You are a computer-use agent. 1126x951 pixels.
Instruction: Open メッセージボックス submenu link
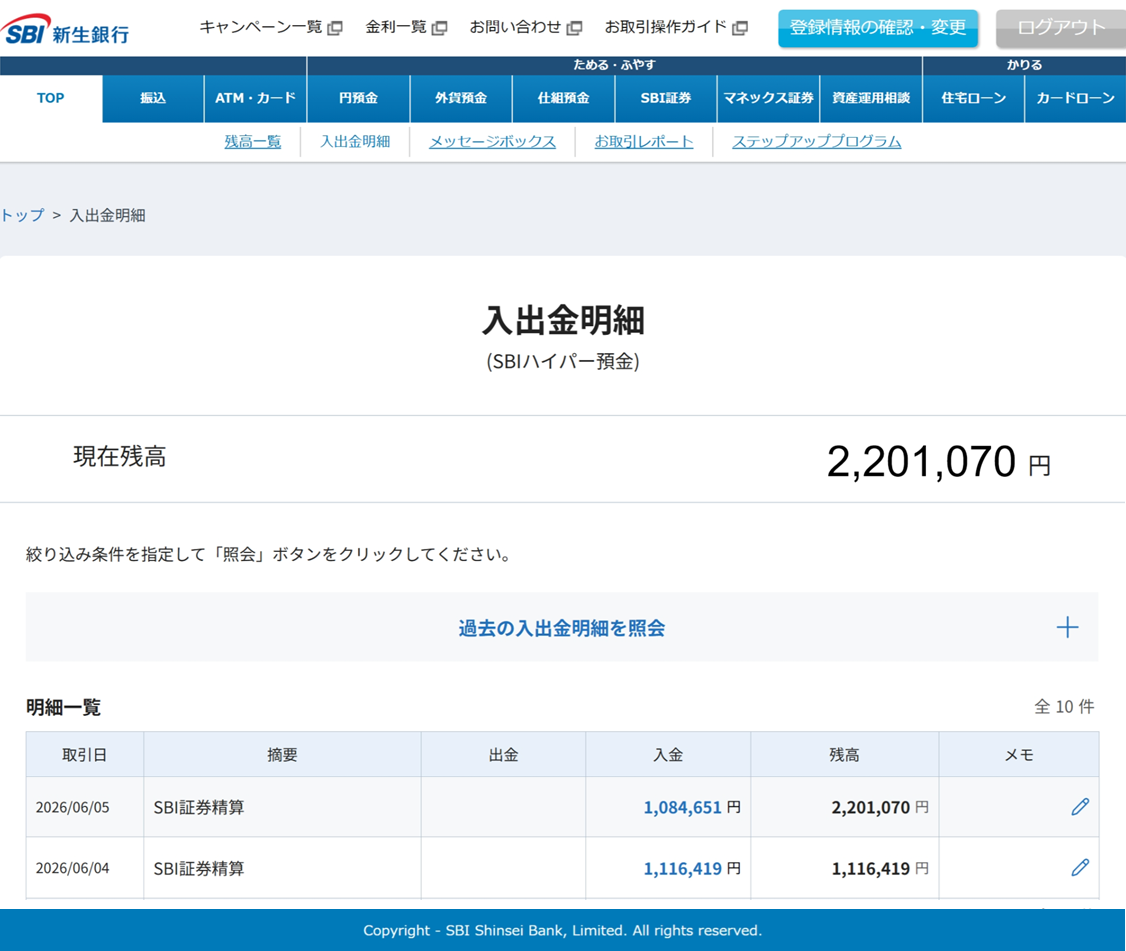point(493,142)
